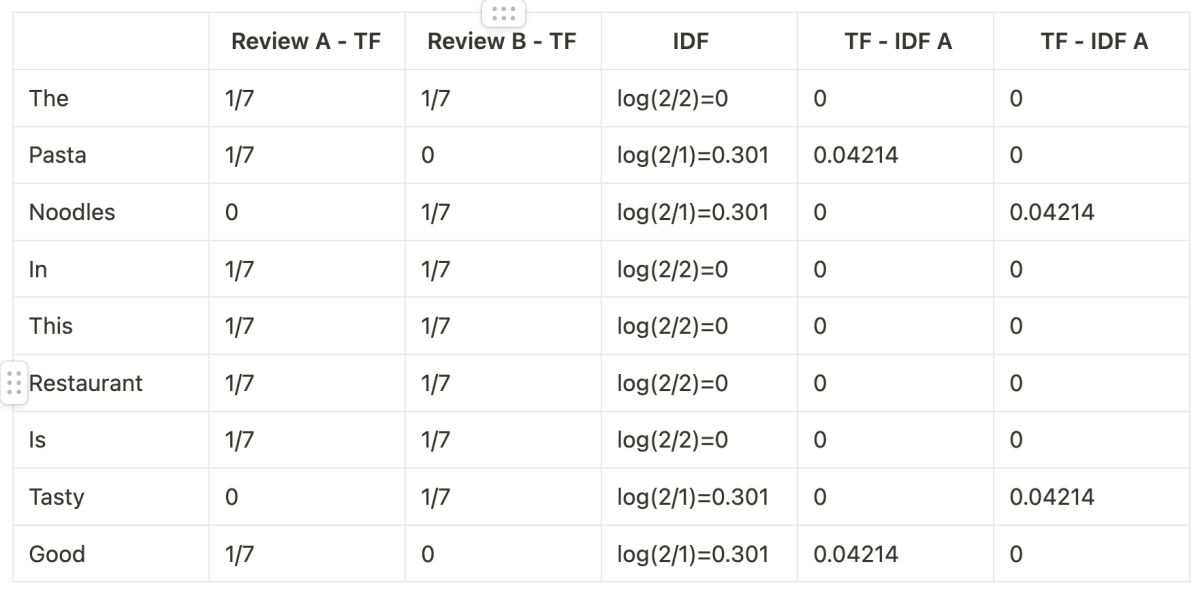This screenshot has height=590, width=1200.
Task: Click the IDF value in the Pasta row
Action: click(x=693, y=155)
